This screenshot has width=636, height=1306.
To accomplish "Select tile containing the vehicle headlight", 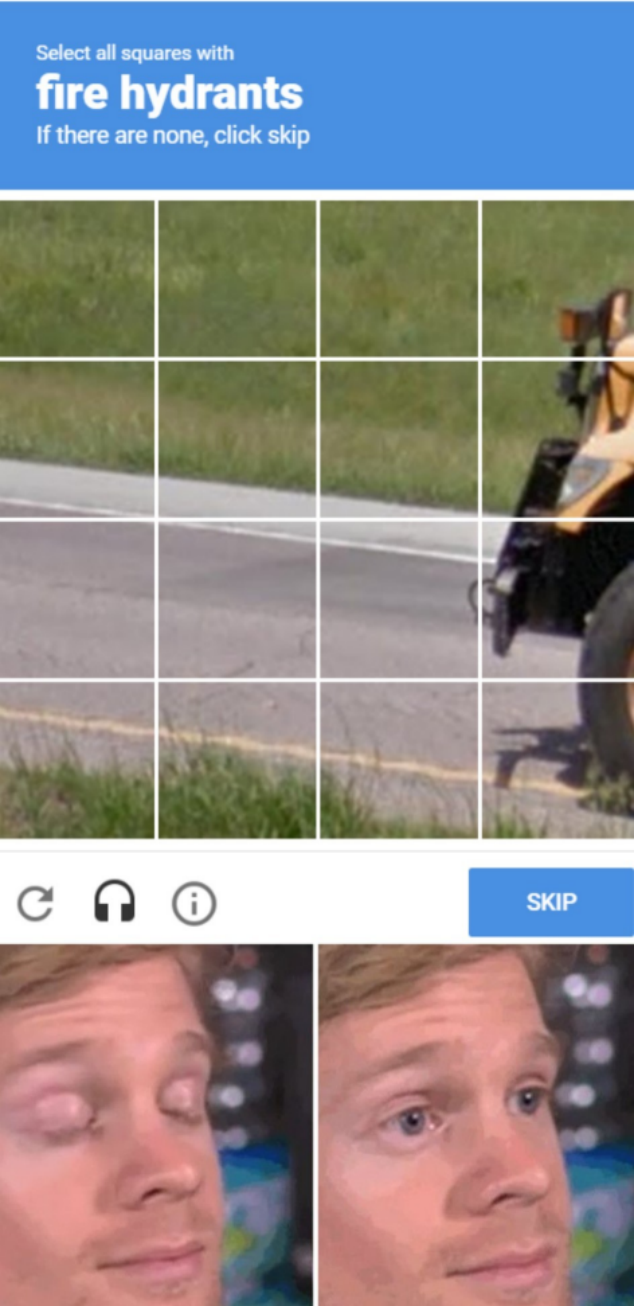I will coord(558,438).
